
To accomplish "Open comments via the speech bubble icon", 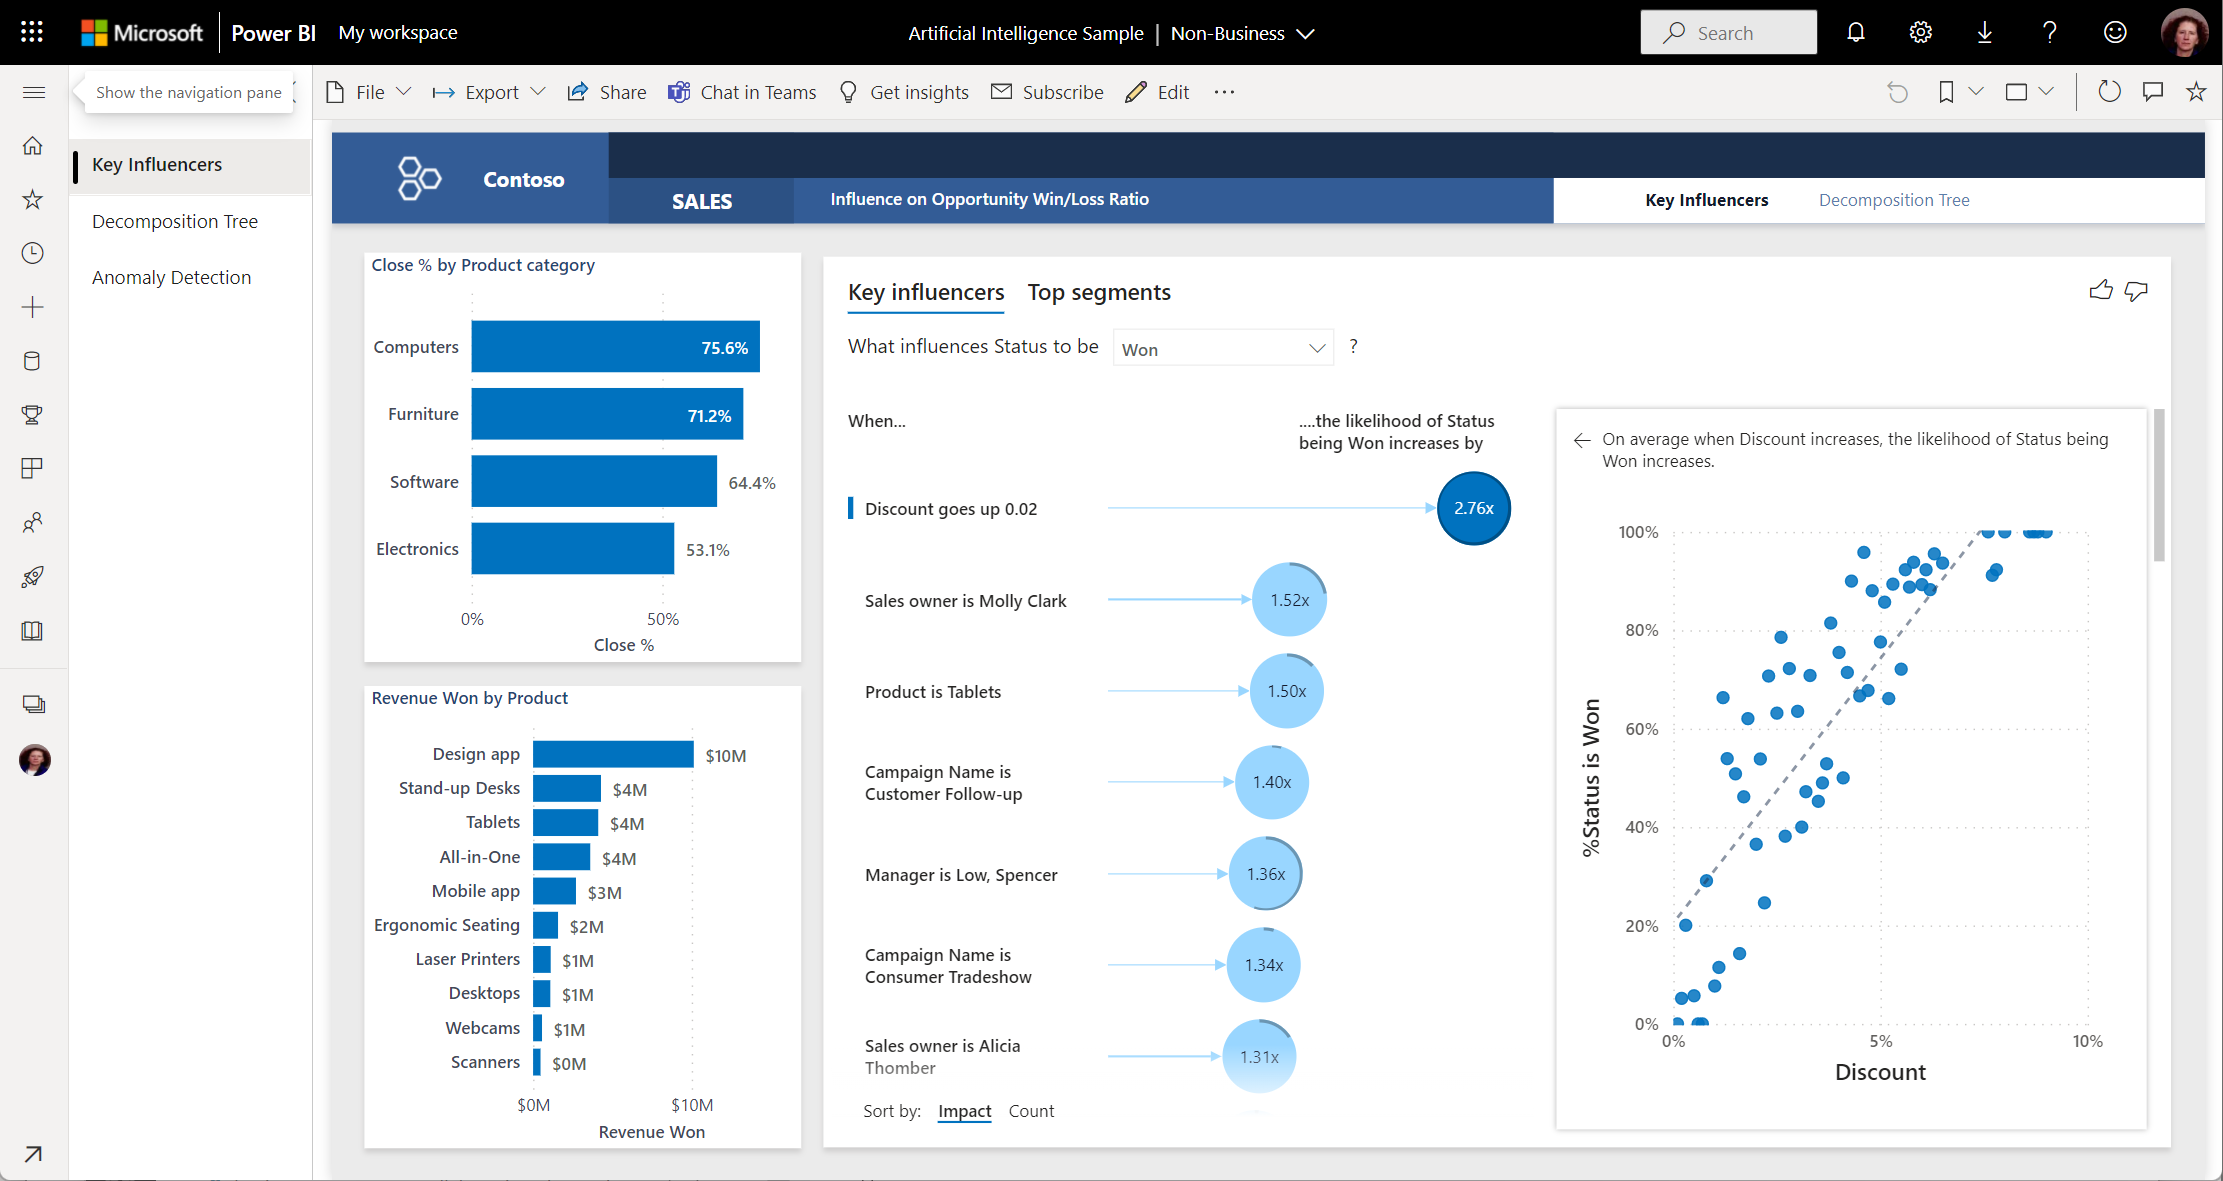I will [2153, 91].
